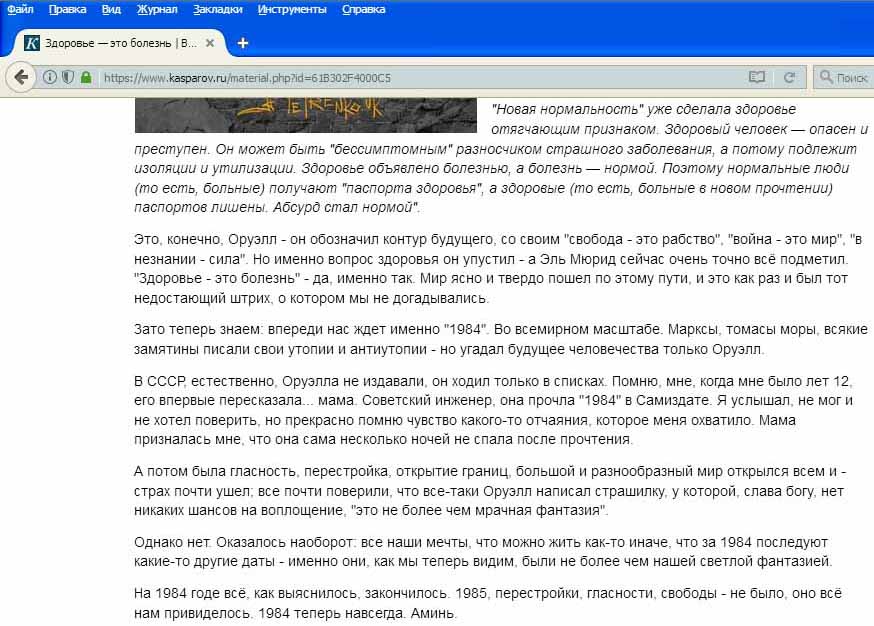Open the Закладки menu

[217, 9]
